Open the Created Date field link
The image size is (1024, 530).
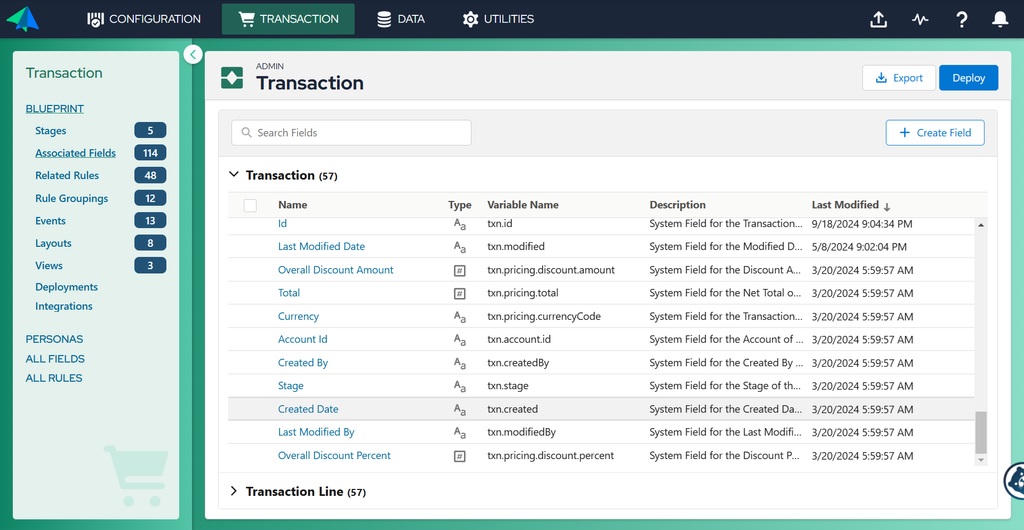pyautogui.click(x=308, y=409)
